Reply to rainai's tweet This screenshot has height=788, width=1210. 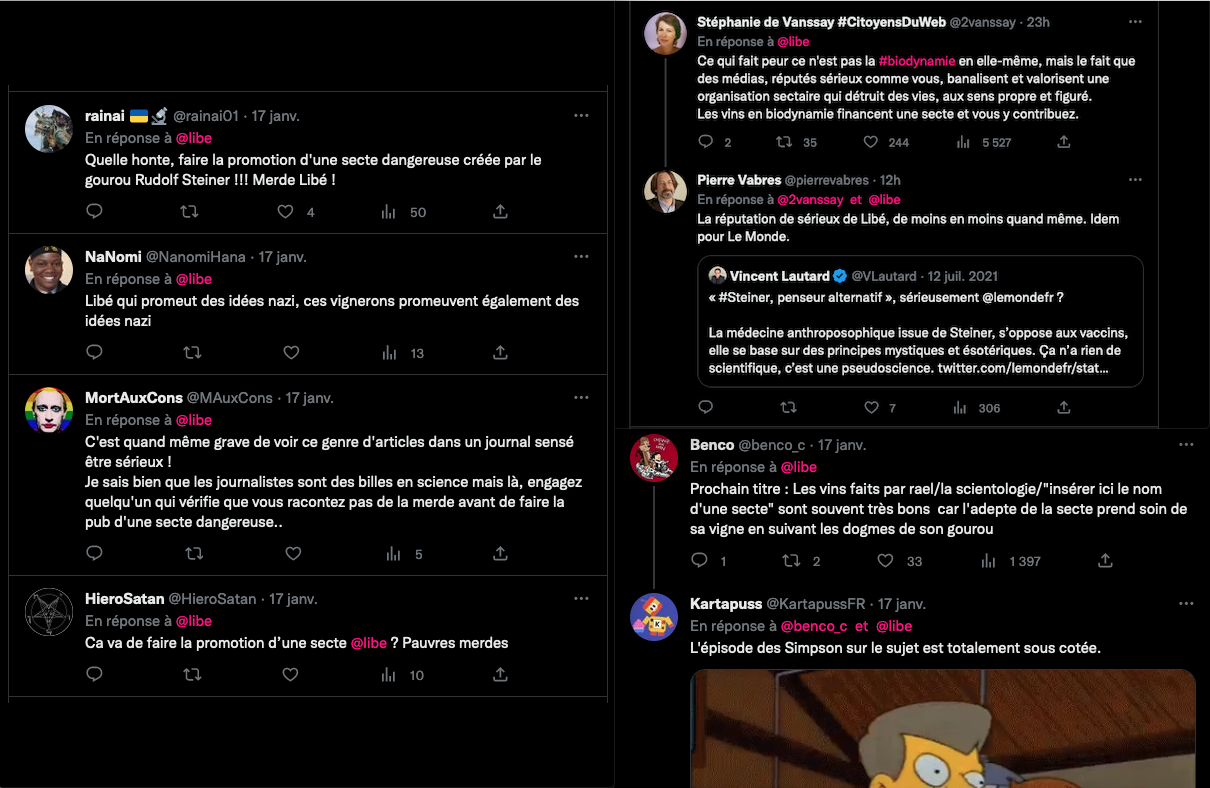coord(94,212)
